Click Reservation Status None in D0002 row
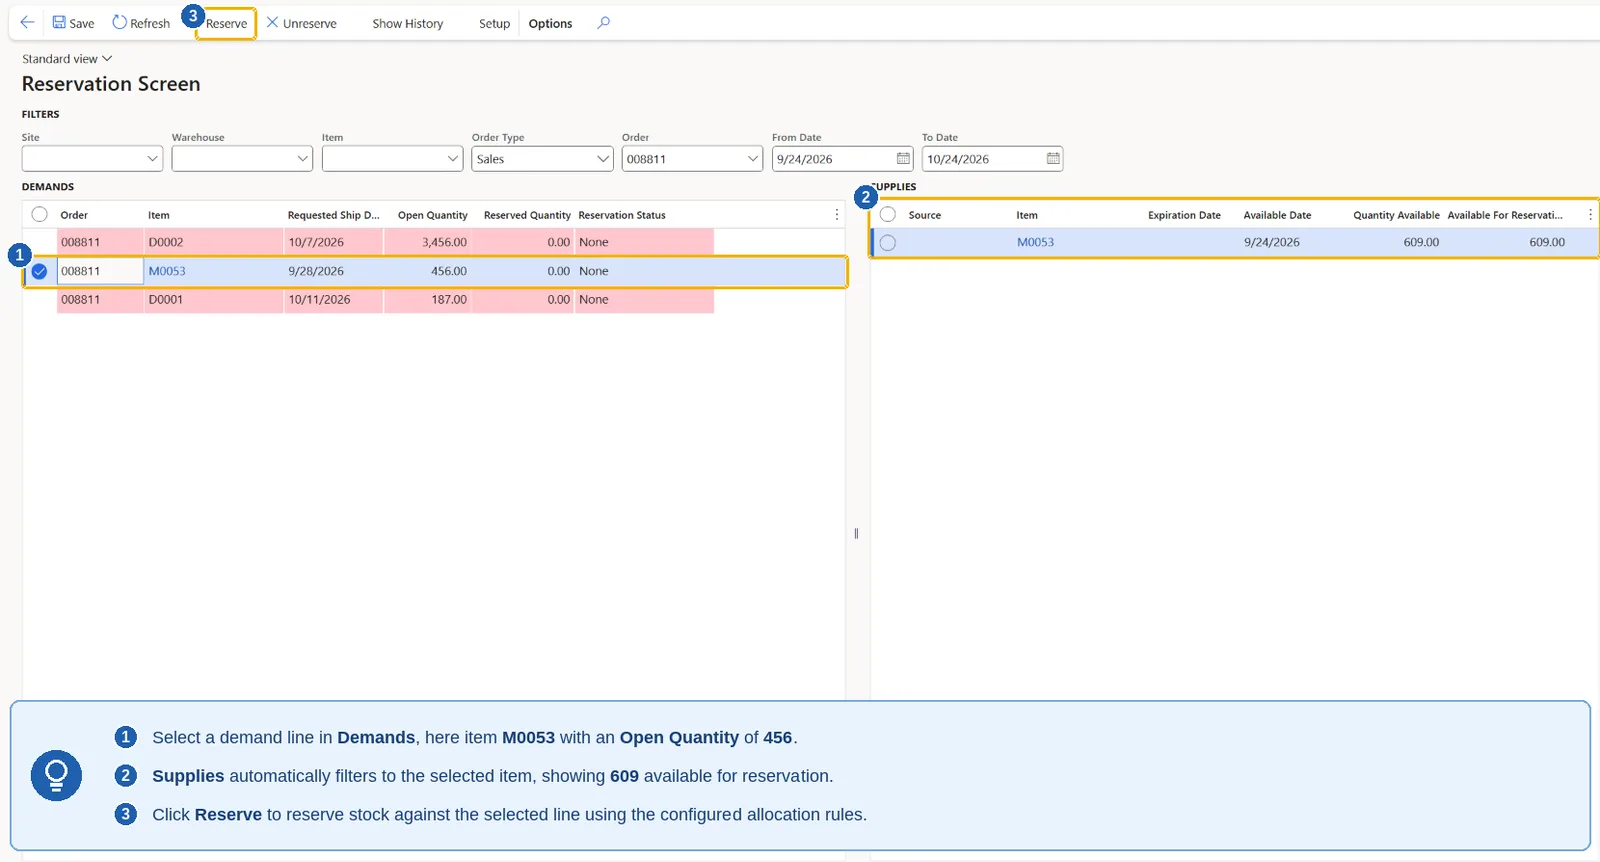The height and width of the screenshot is (862, 1600). (x=644, y=242)
